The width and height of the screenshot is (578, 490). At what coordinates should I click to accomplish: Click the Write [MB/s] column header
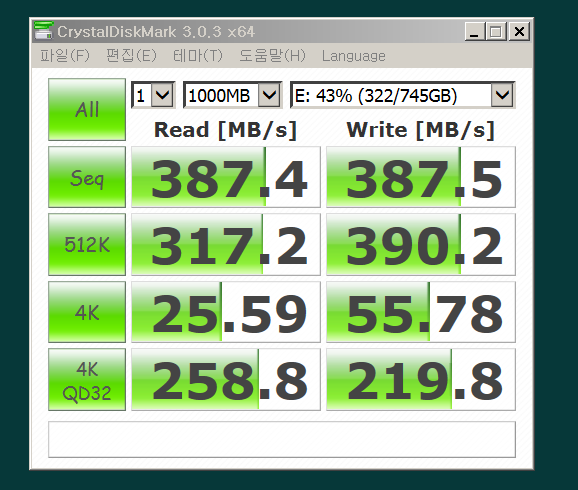pos(421,130)
